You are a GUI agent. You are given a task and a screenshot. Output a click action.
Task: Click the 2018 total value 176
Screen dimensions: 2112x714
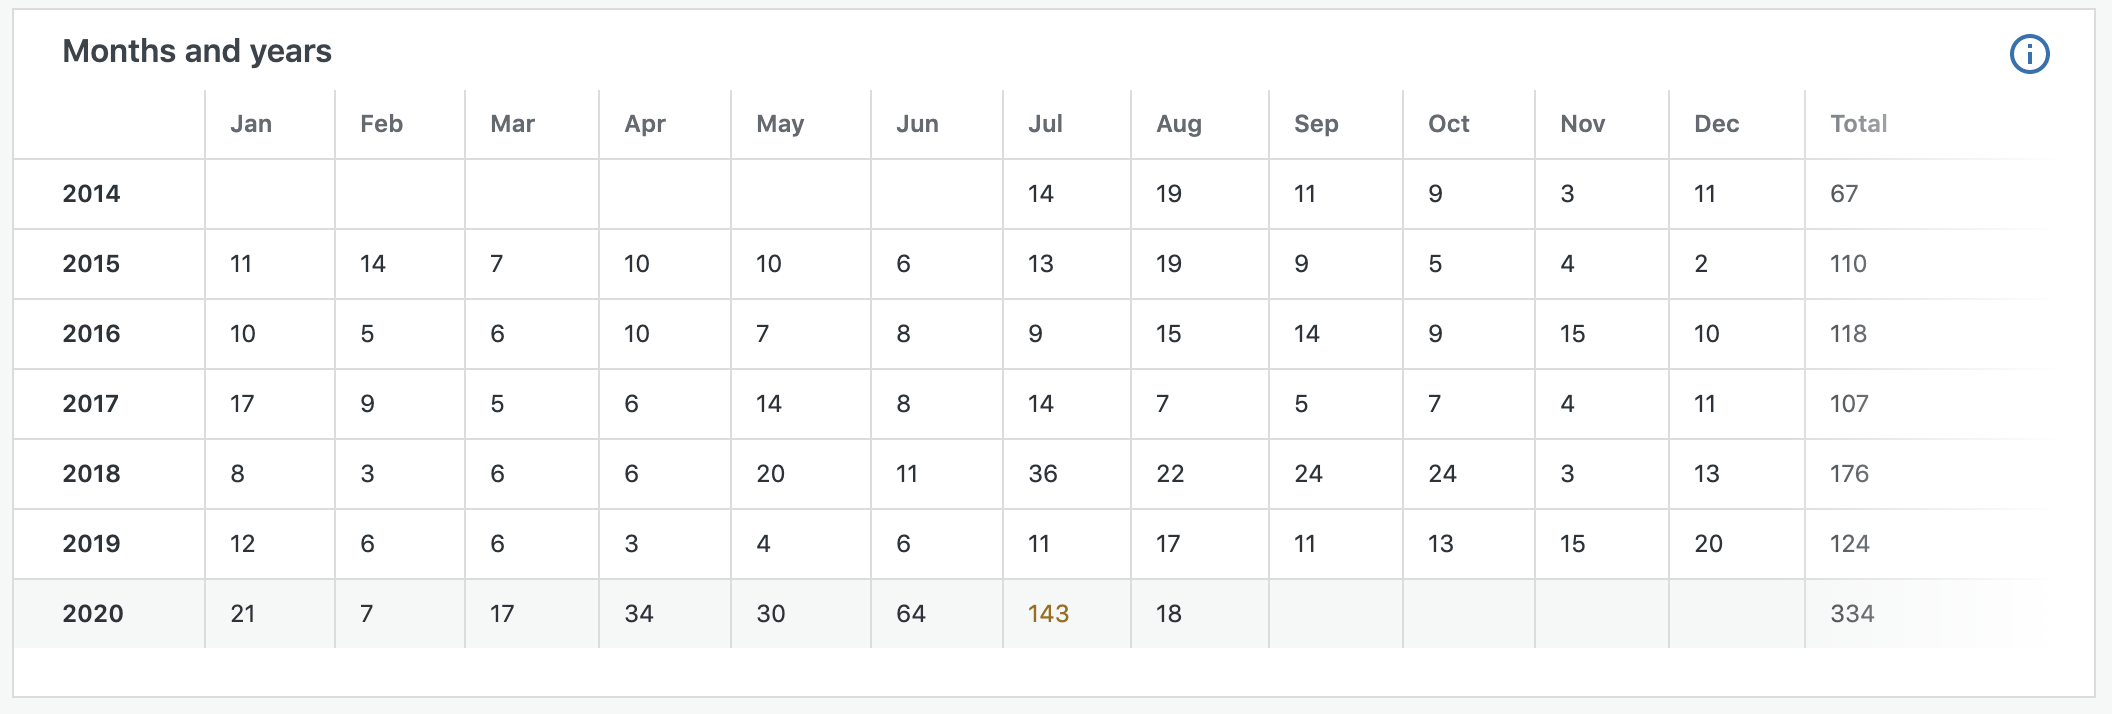tap(1849, 474)
